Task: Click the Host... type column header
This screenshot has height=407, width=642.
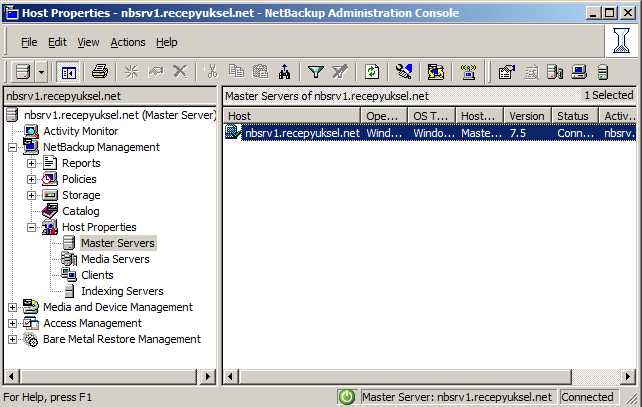Action: pos(480,116)
